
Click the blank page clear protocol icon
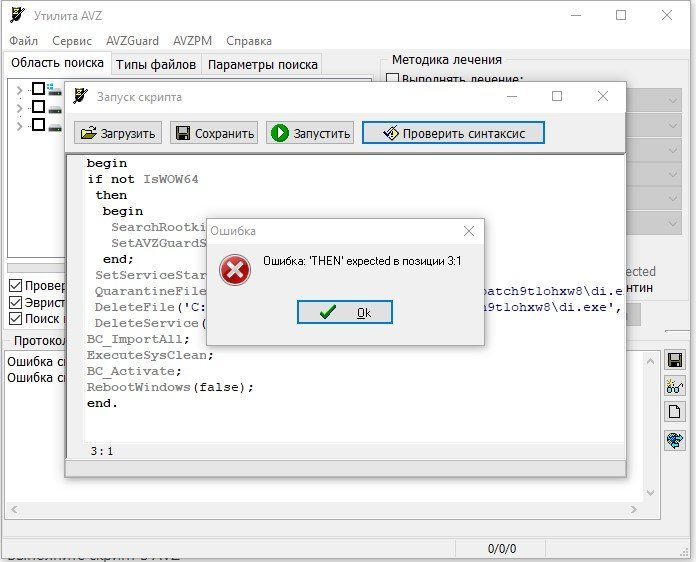(675, 412)
